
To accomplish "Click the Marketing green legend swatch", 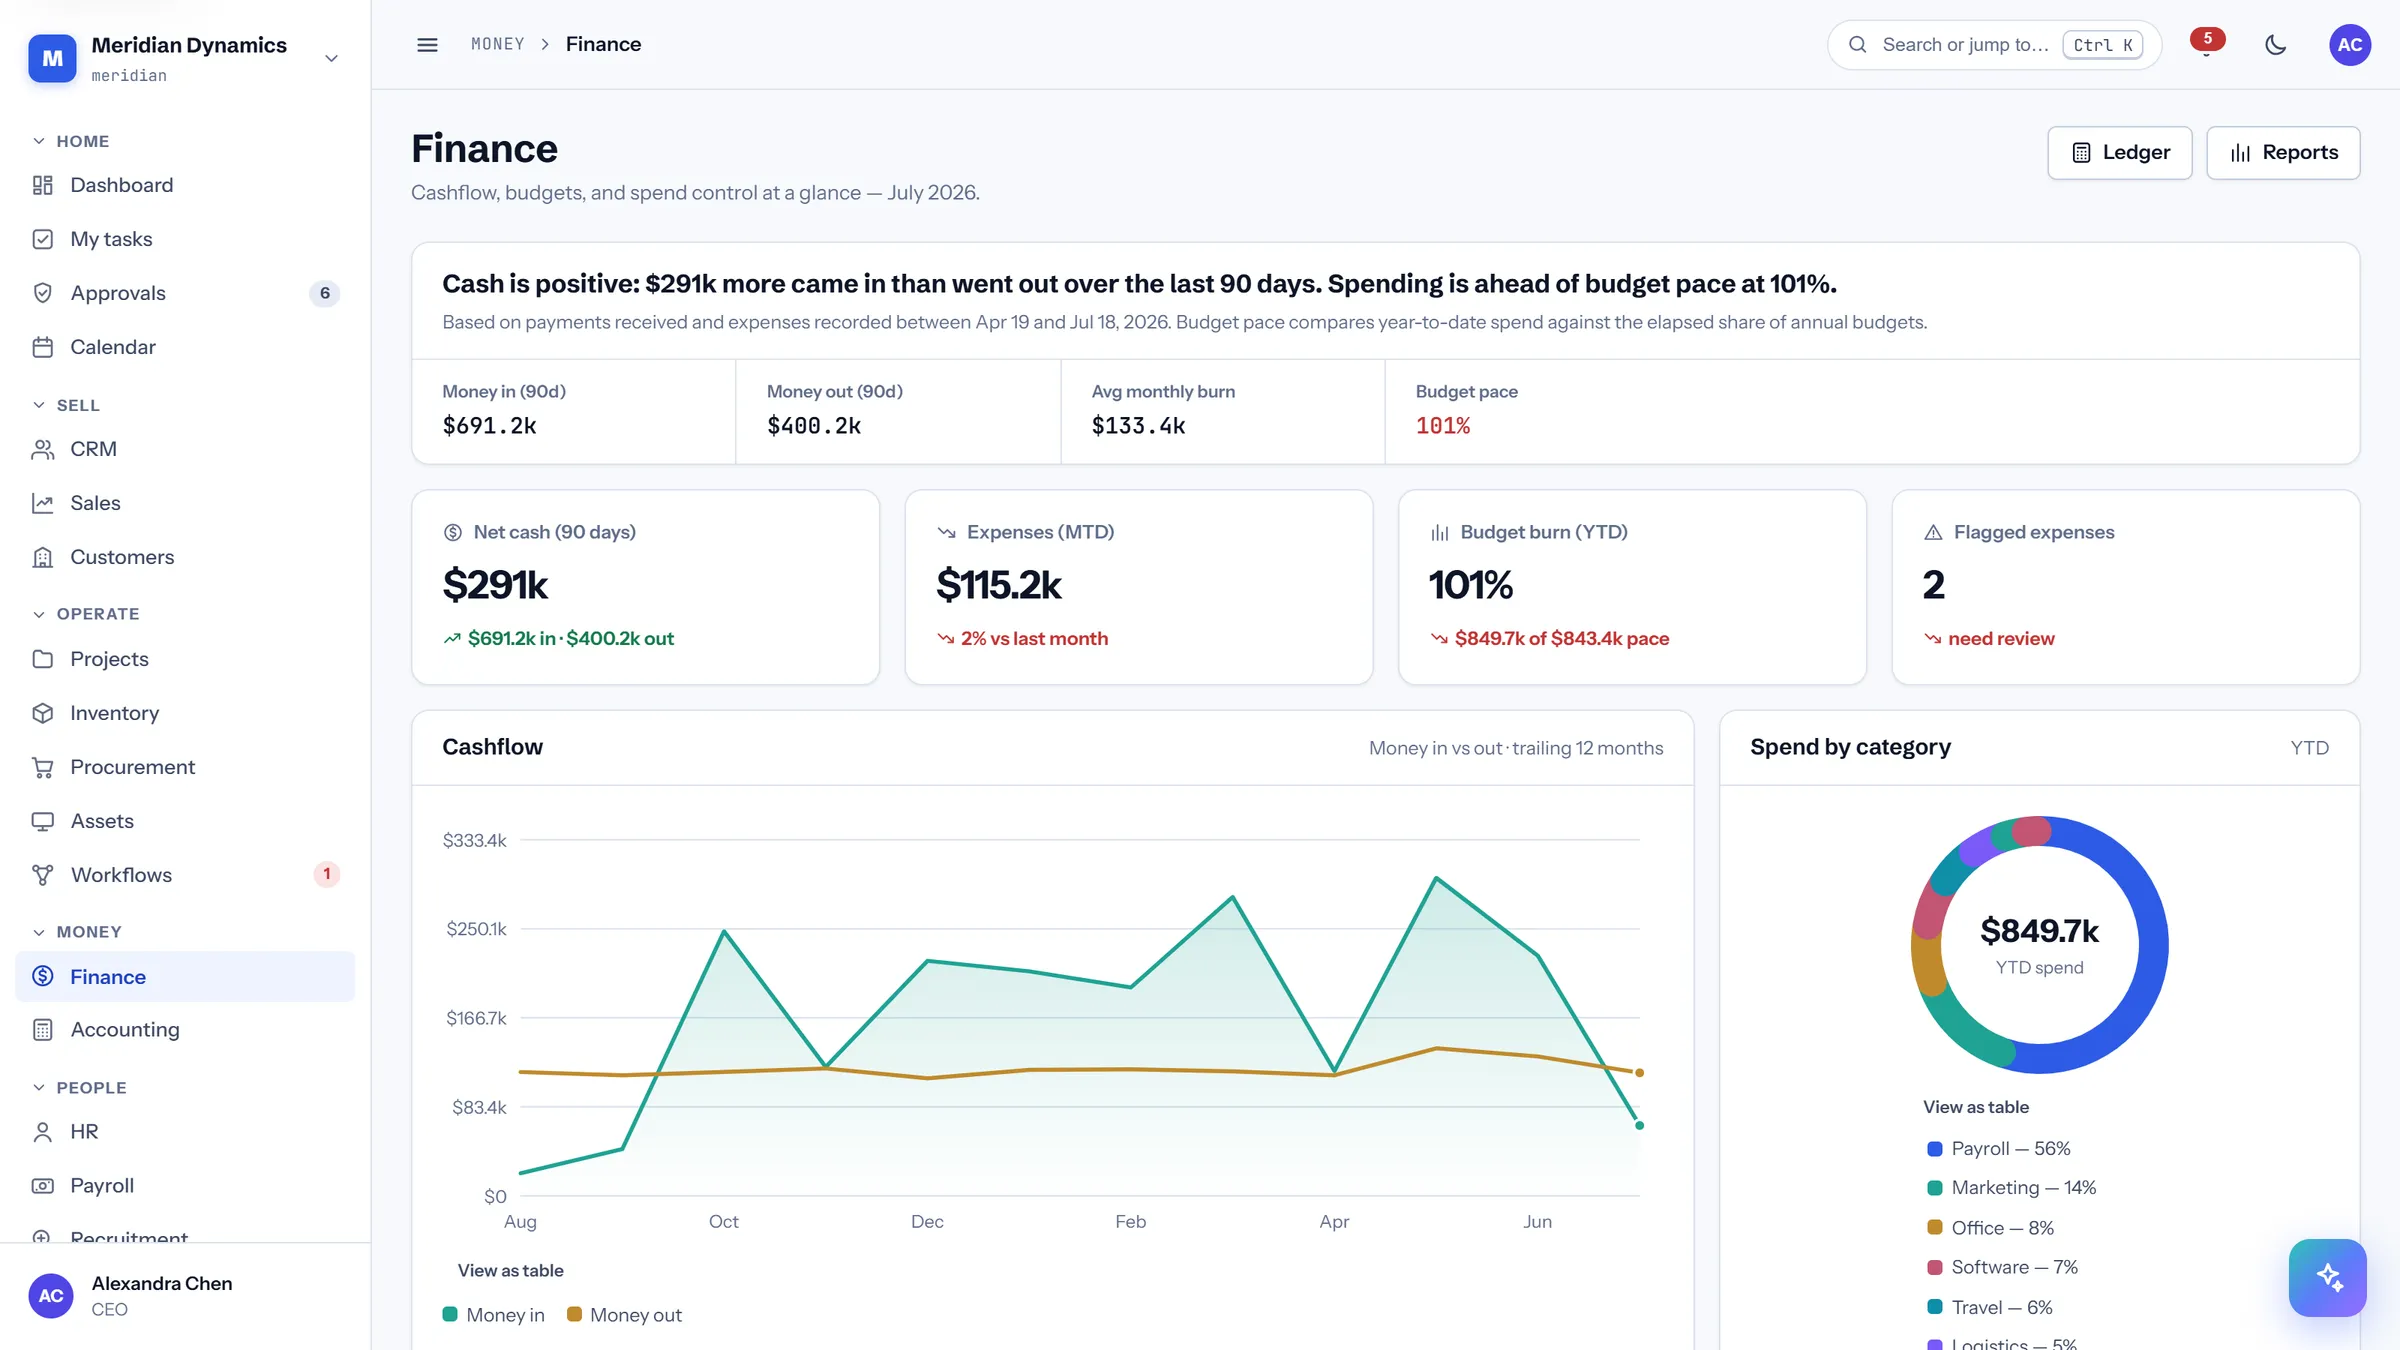I will tap(1935, 1188).
